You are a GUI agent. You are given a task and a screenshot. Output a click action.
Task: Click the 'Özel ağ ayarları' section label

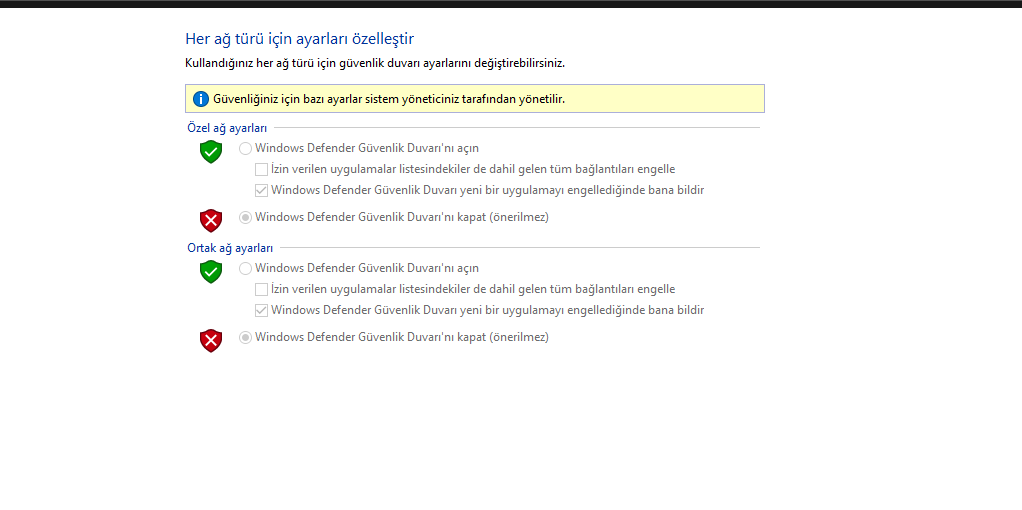(x=227, y=128)
